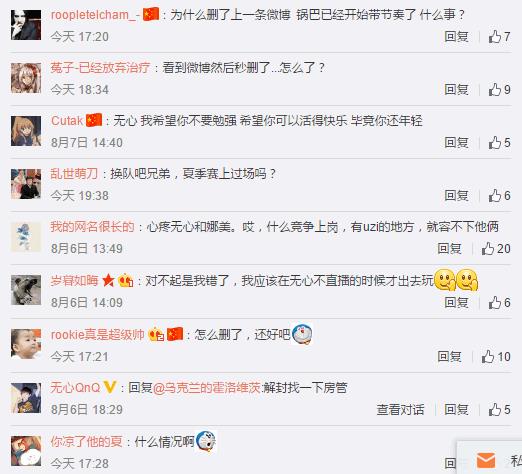Click 回复 on 岁宵如晦's comment

click(x=456, y=302)
